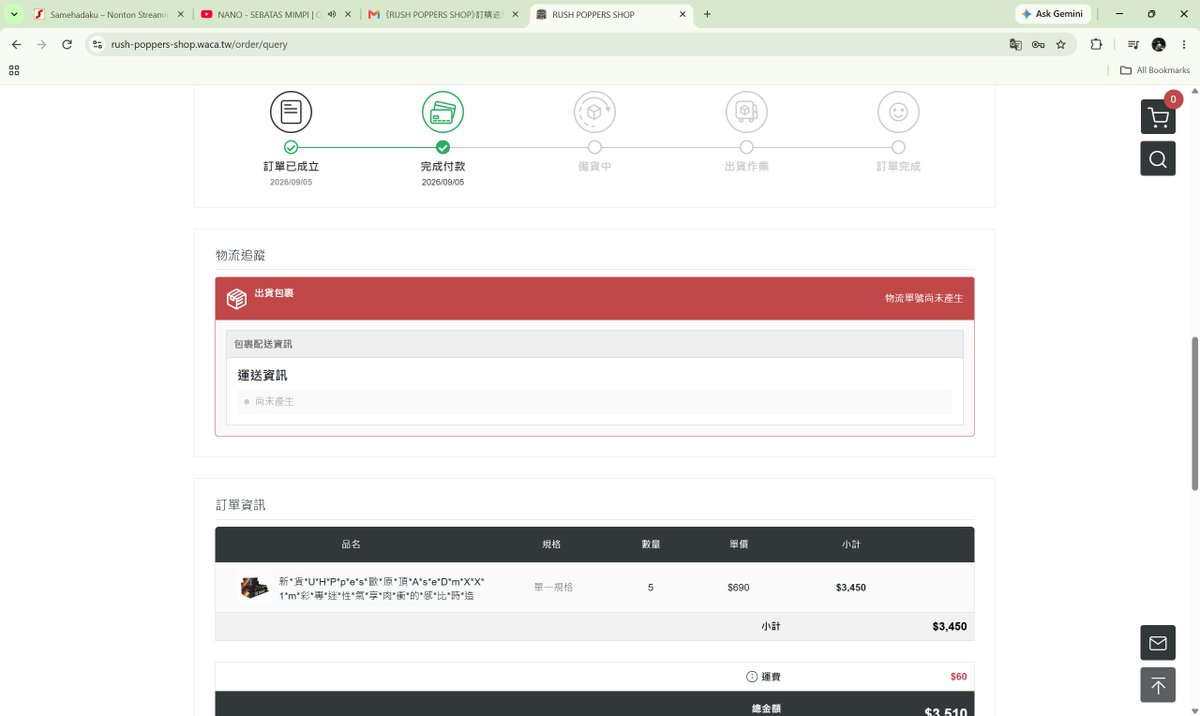
Task: Open the extensions puzzle icon
Action: click(1096, 44)
